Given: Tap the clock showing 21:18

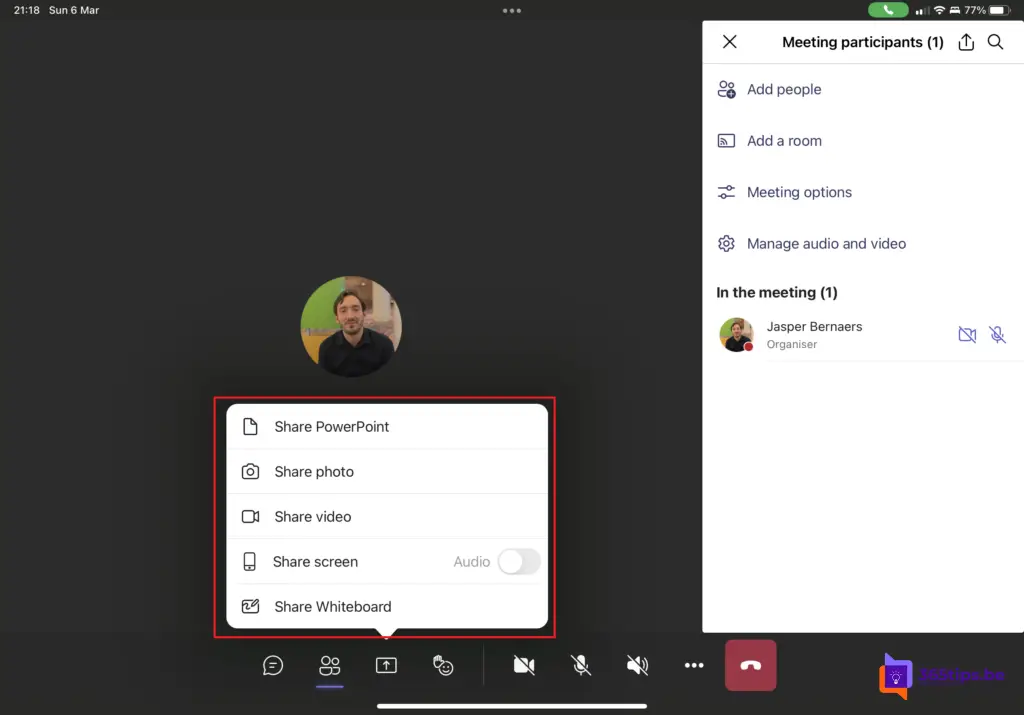Looking at the screenshot, I should [x=26, y=10].
